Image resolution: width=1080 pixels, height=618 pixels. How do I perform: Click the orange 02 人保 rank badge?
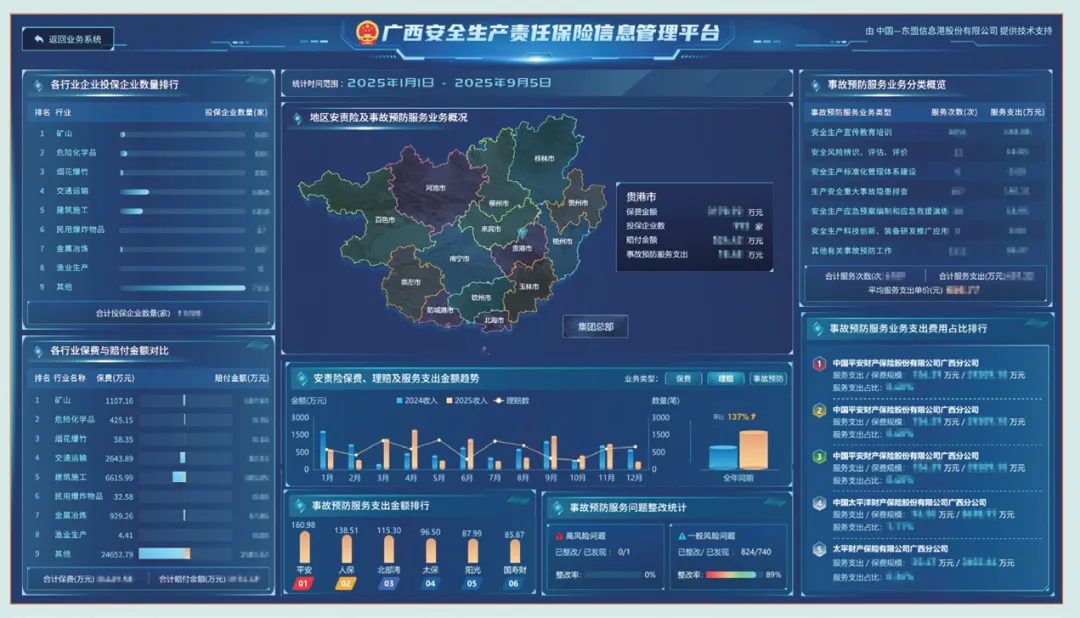point(346,583)
